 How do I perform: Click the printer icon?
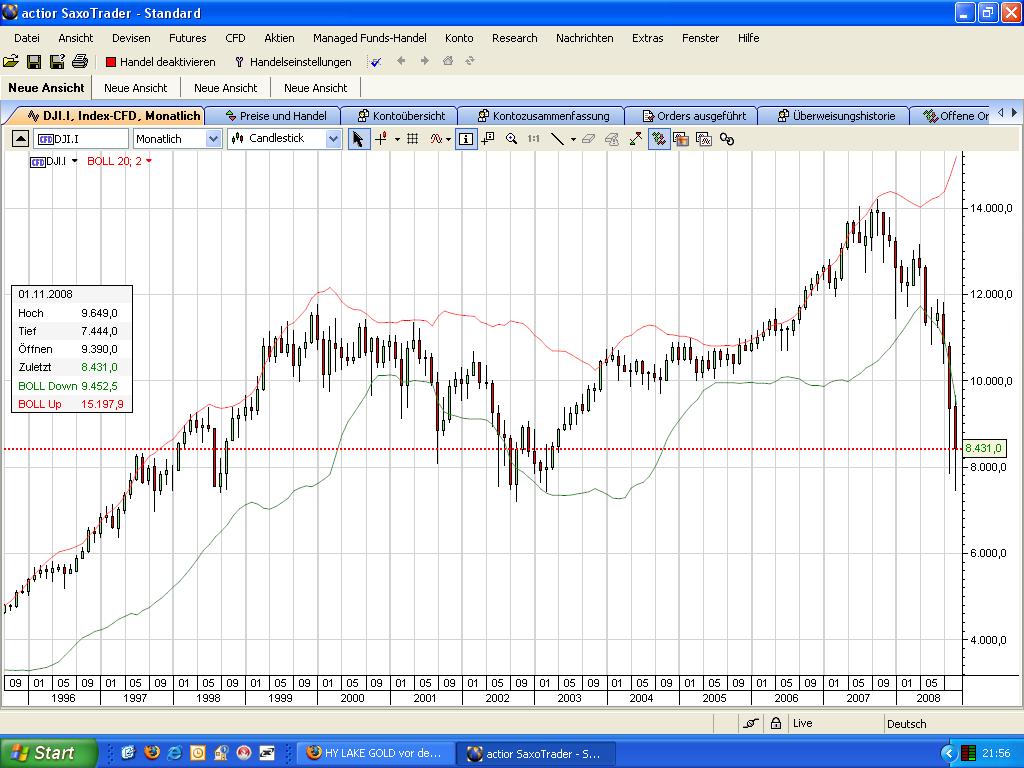click(x=80, y=61)
